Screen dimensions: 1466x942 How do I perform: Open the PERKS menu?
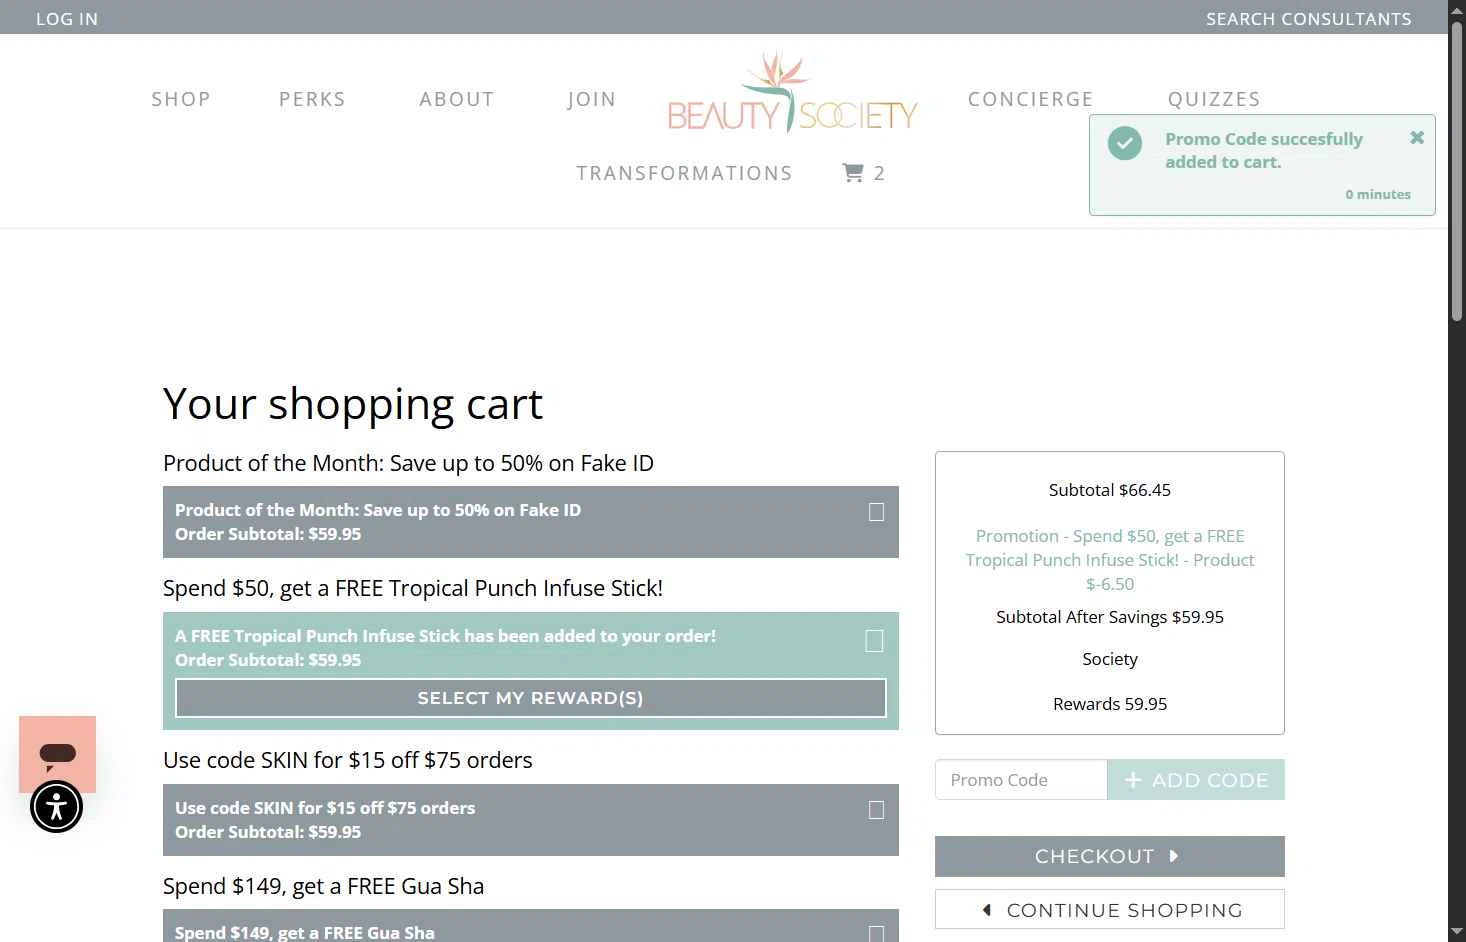pos(312,99)
